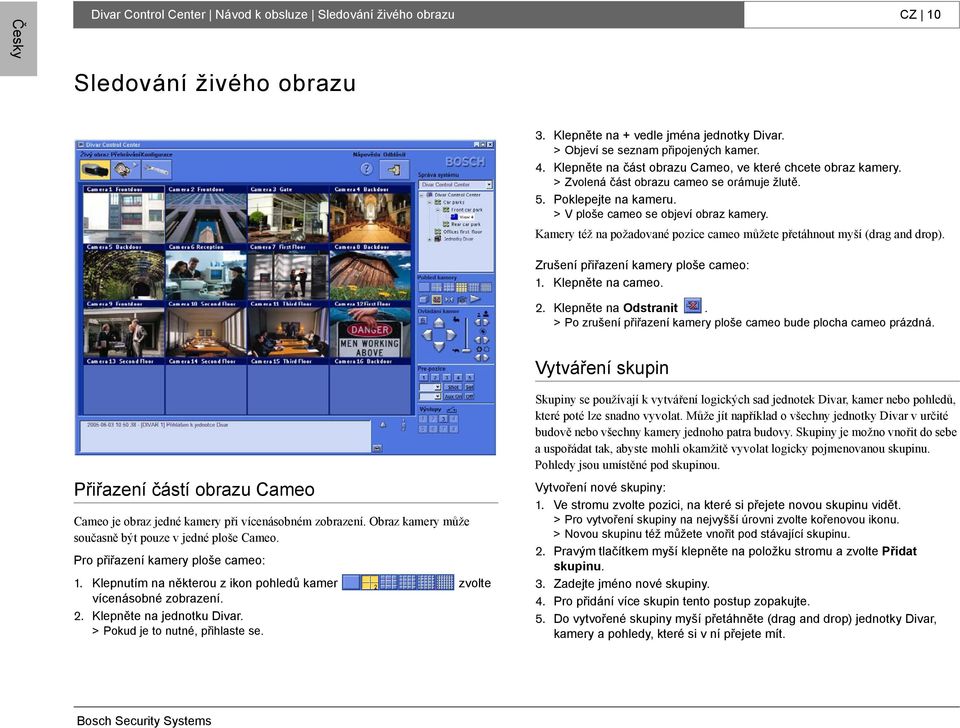The width and height of the screenshot is (960, 728).
Task: Click the Set button
Action: pos(470,387)
